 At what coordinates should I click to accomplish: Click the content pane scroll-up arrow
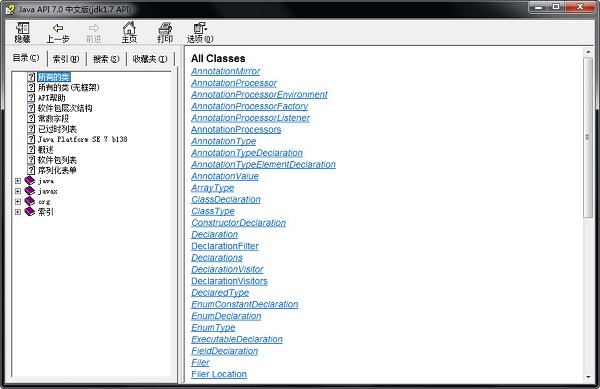coord(588,52)
